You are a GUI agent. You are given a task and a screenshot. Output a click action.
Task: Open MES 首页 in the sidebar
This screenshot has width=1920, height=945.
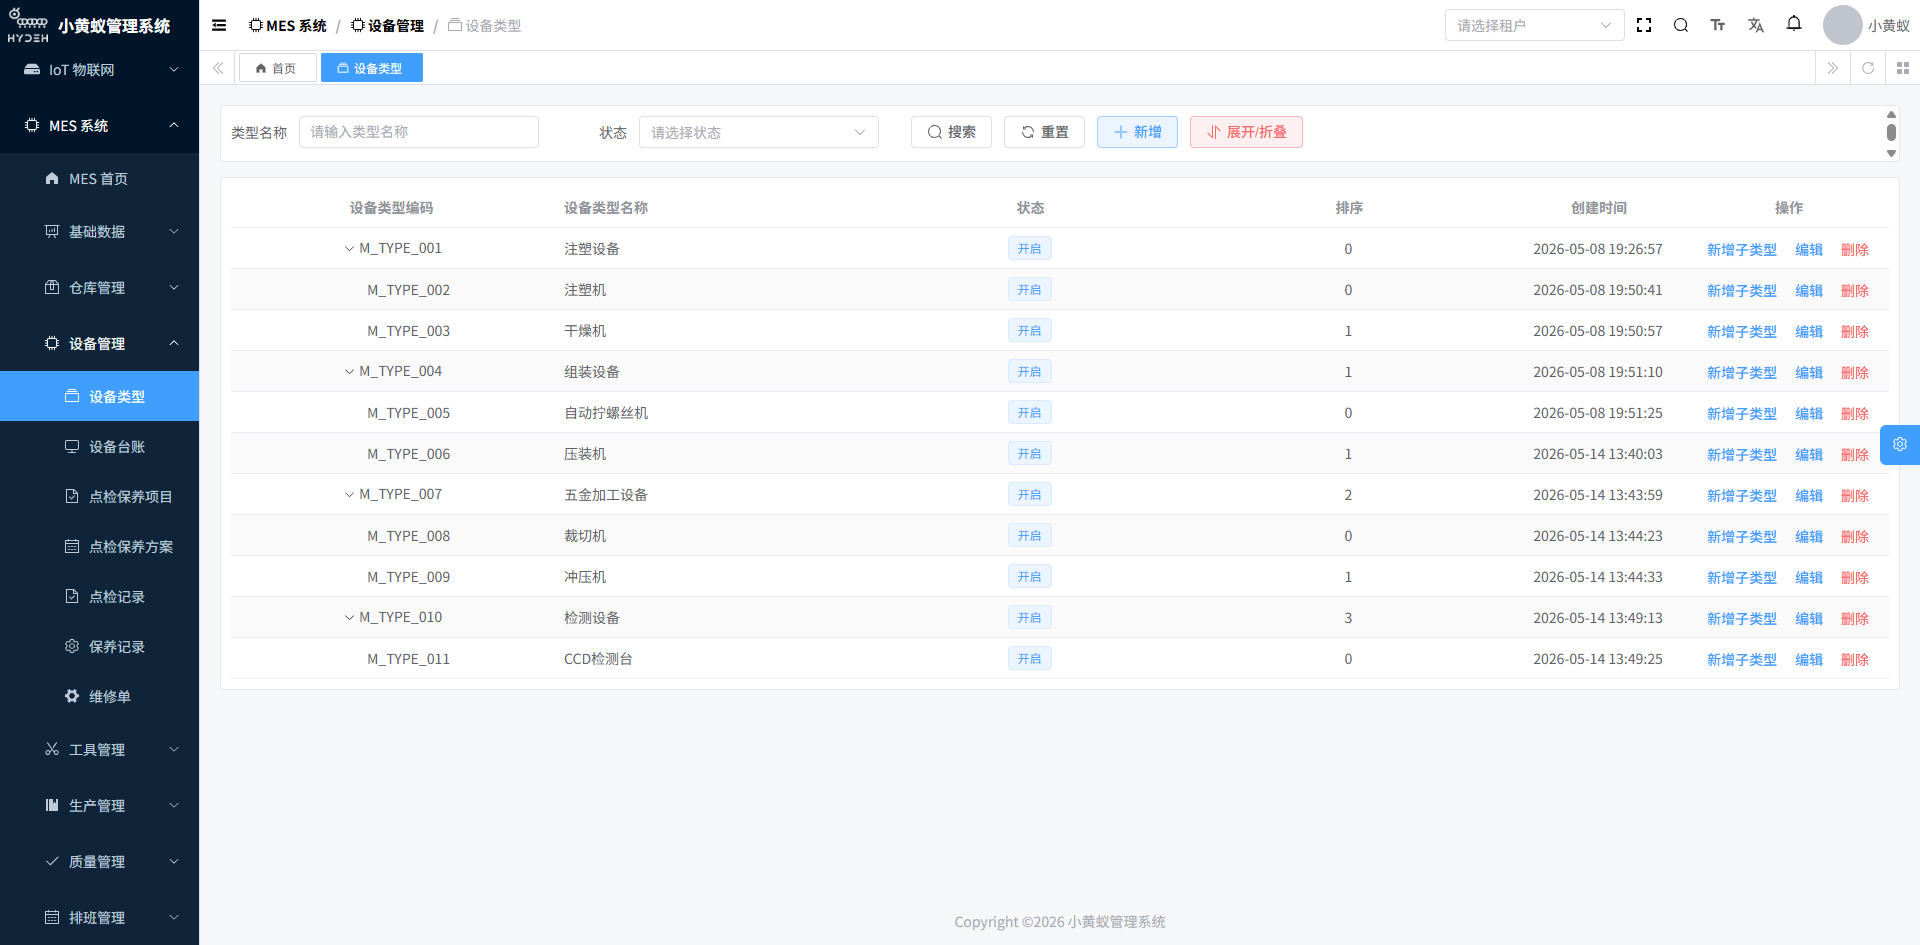click(x=100, y=179)
